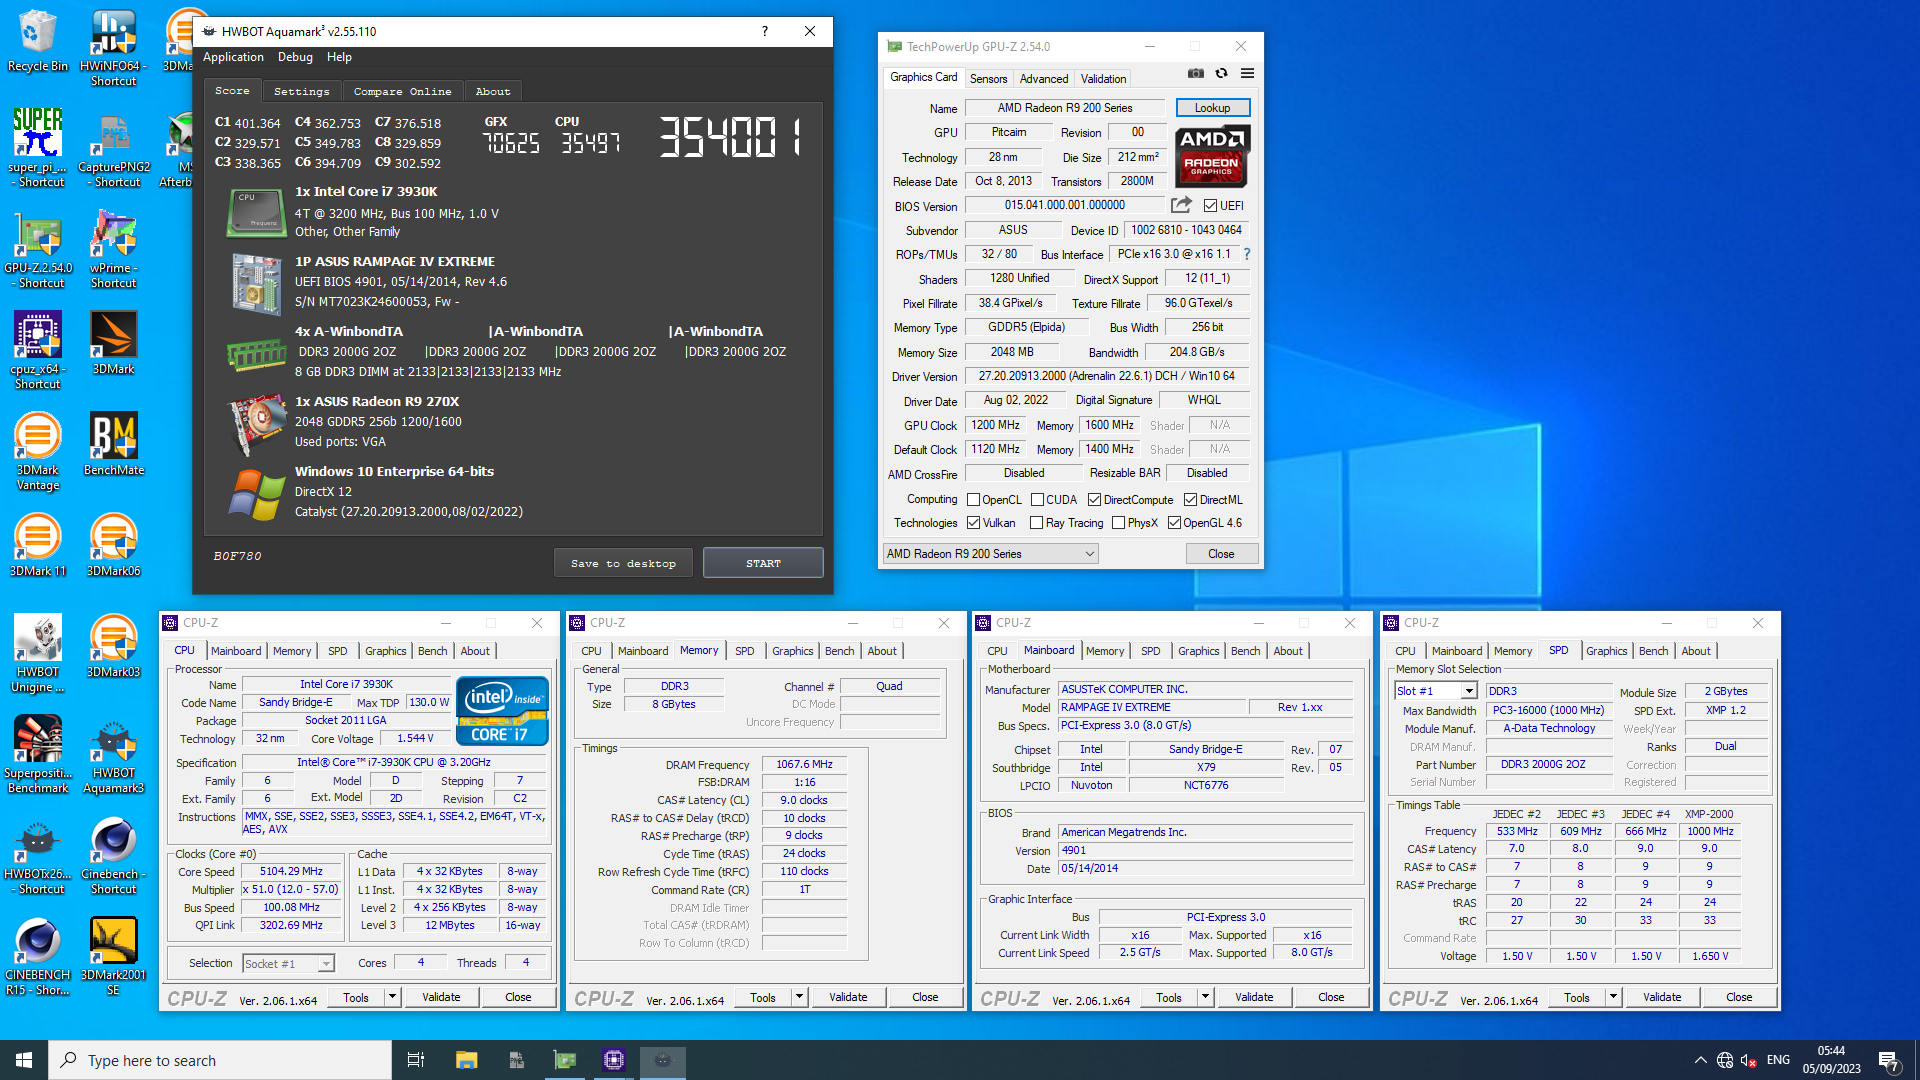Viewport: 1920px width, 1080px height.
Task: Open the 3DMark2001 SE desktop icon
Action: tap(113, 956)
